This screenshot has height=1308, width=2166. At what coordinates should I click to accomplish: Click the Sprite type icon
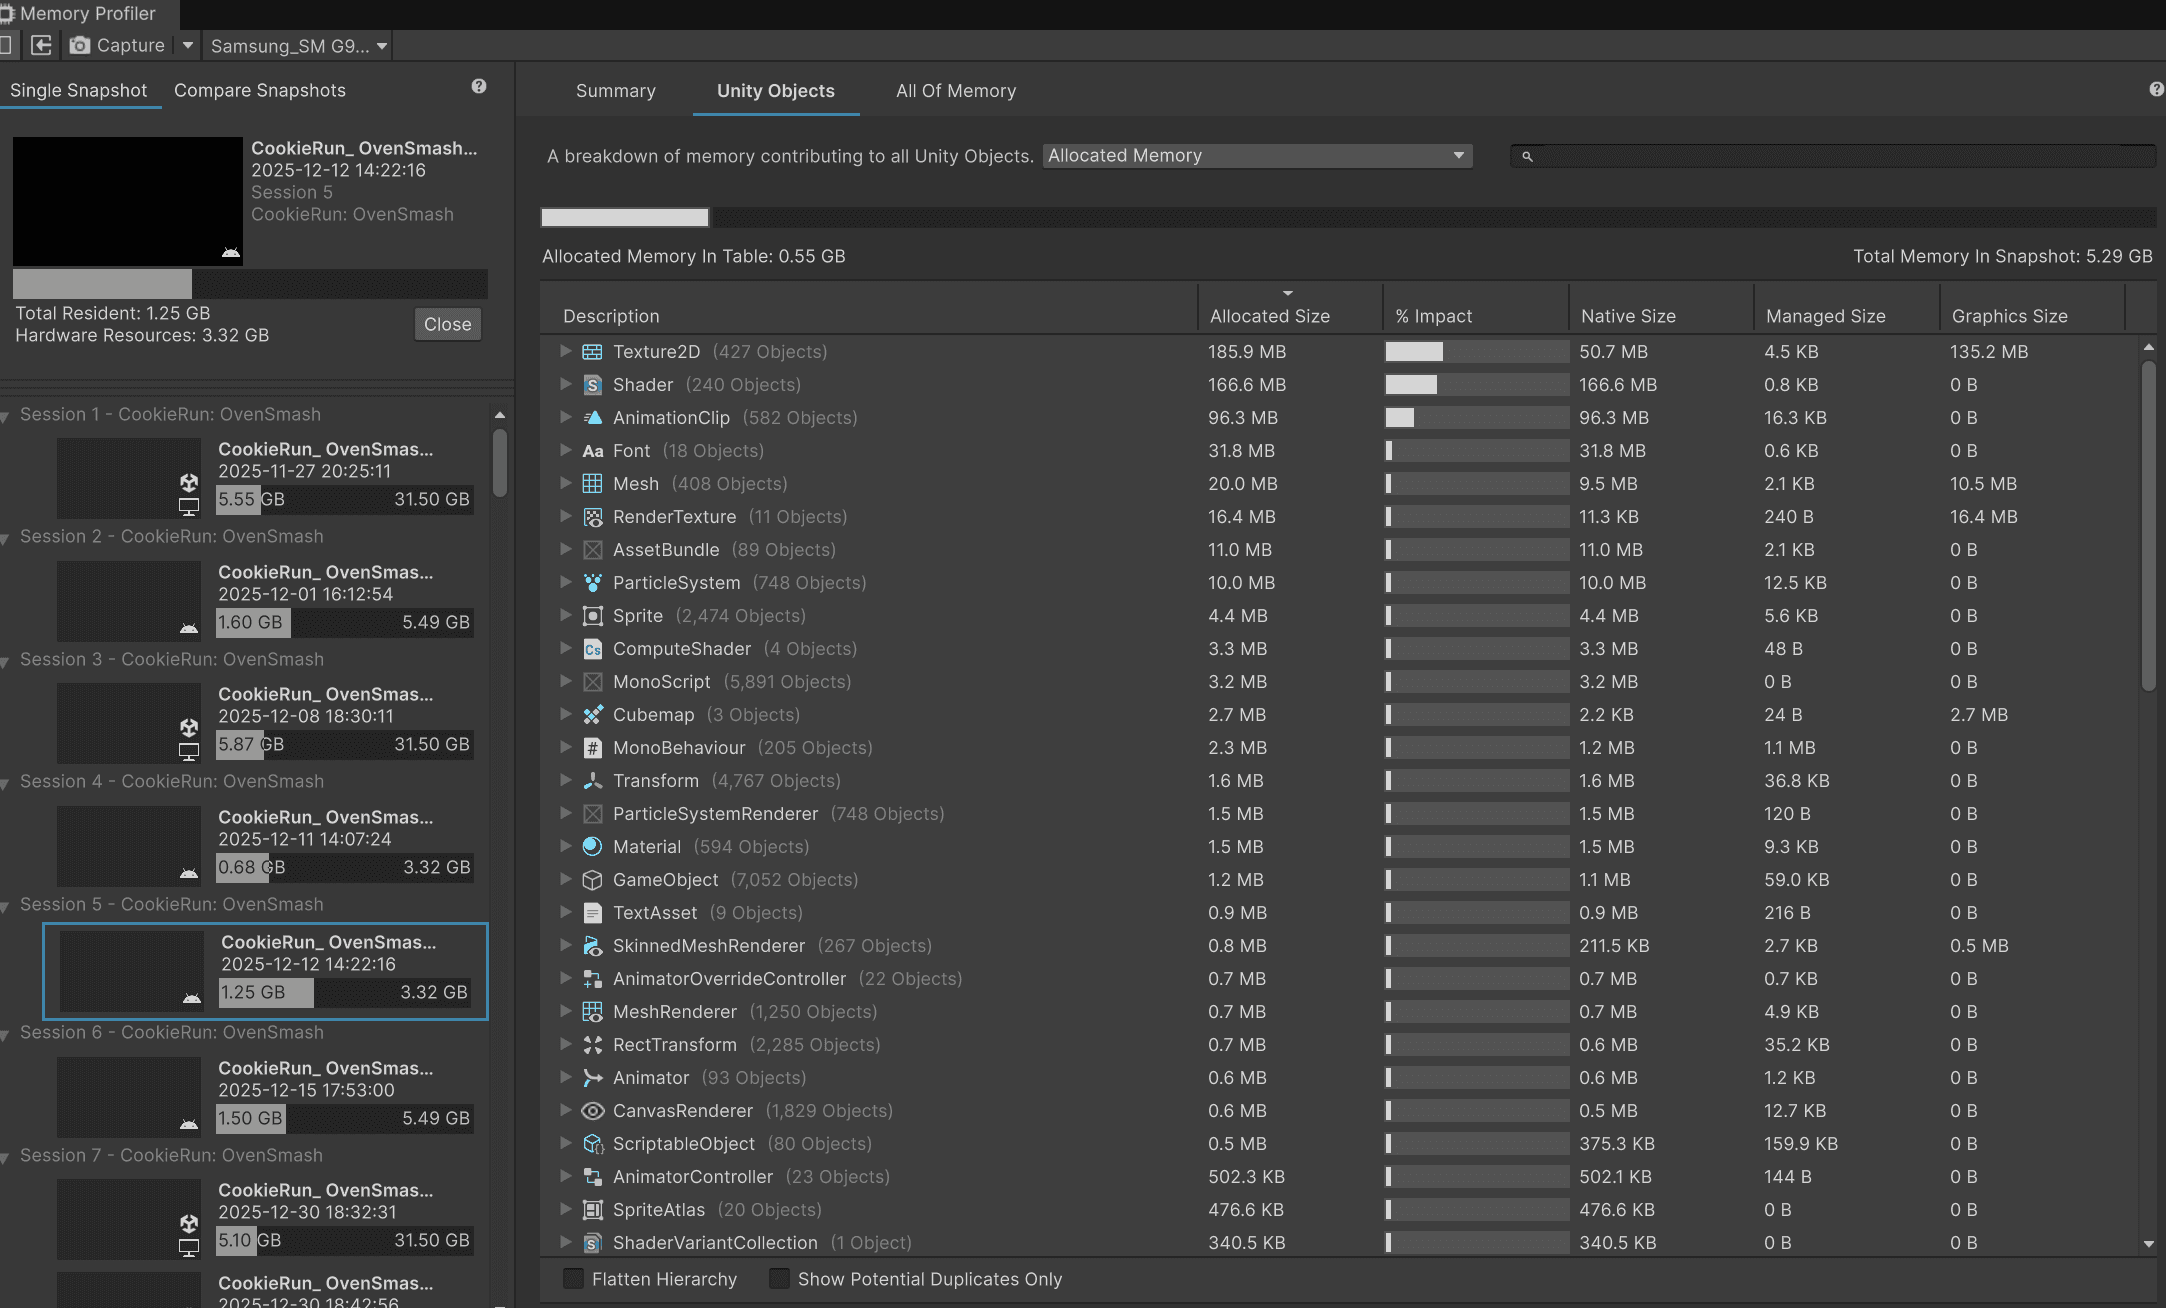[592, 616]
